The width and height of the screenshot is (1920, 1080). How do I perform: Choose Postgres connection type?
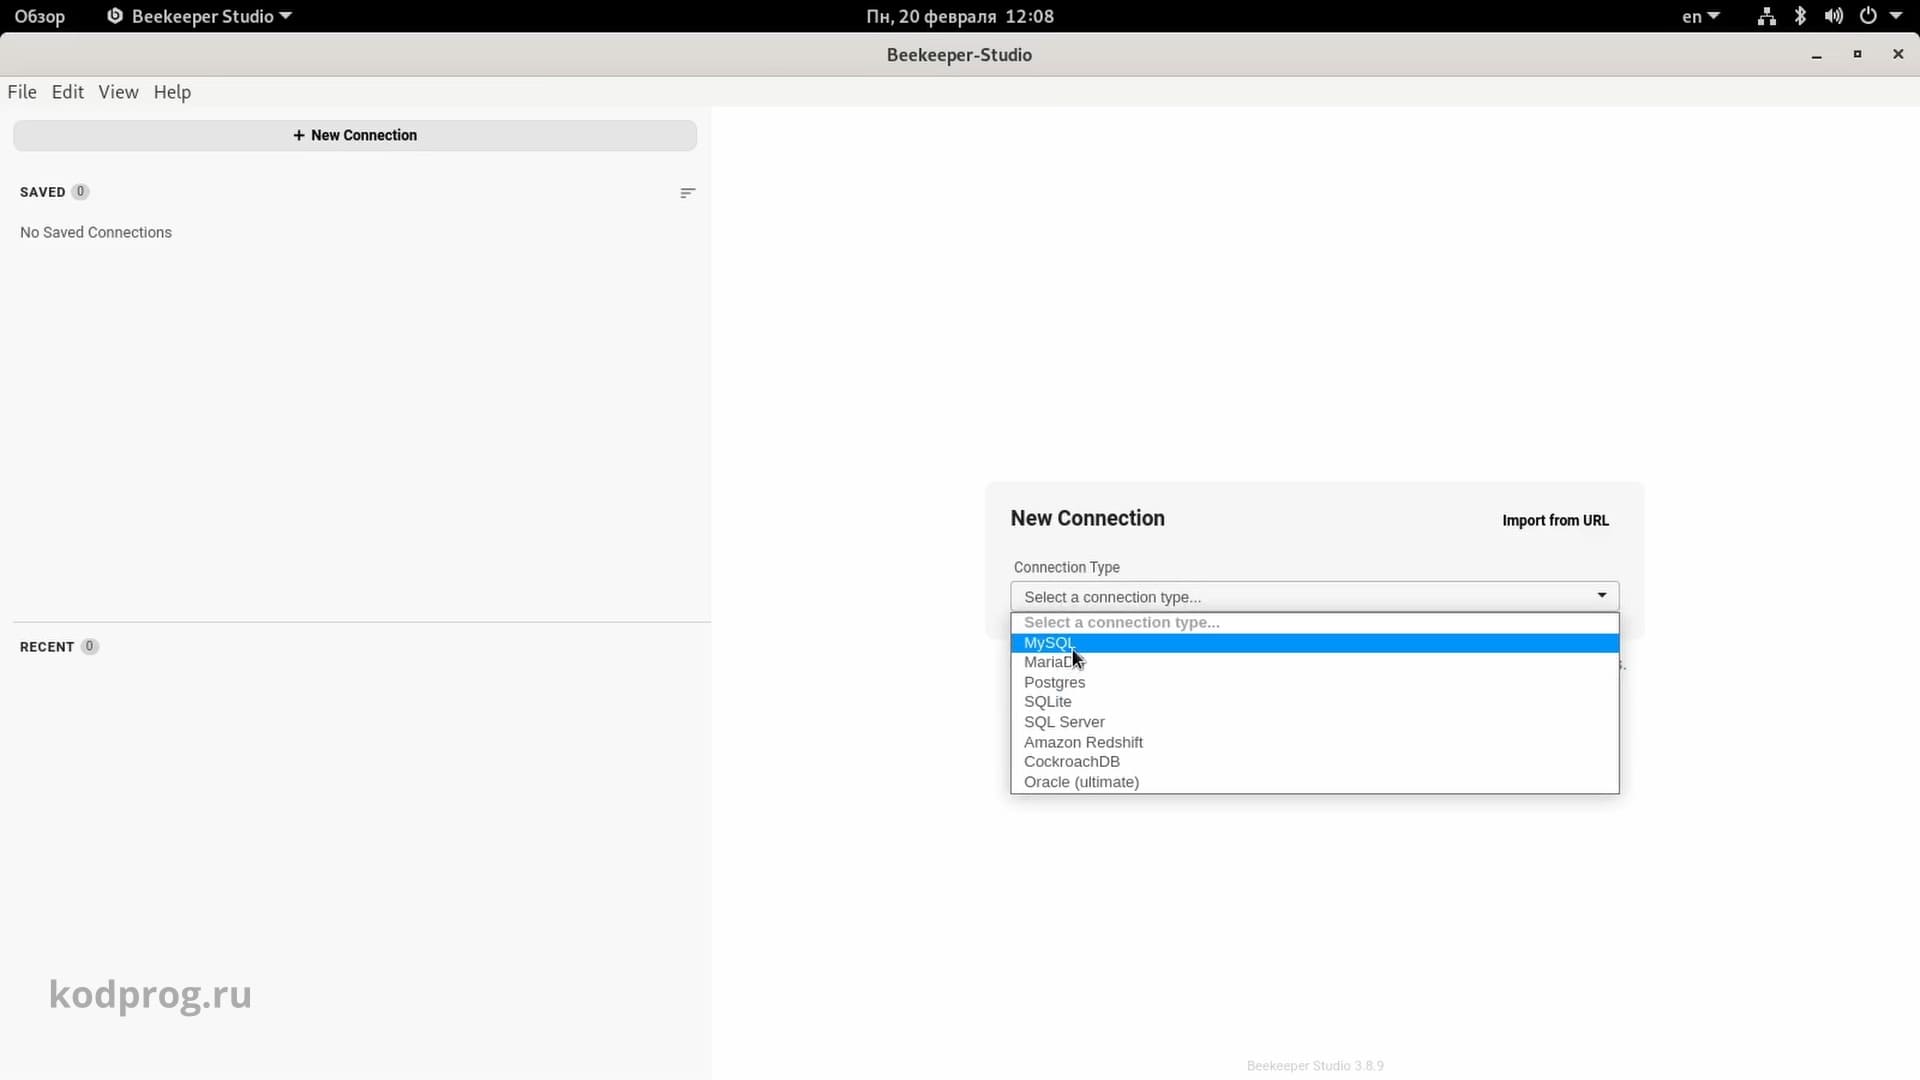(x=1314, y=682)
